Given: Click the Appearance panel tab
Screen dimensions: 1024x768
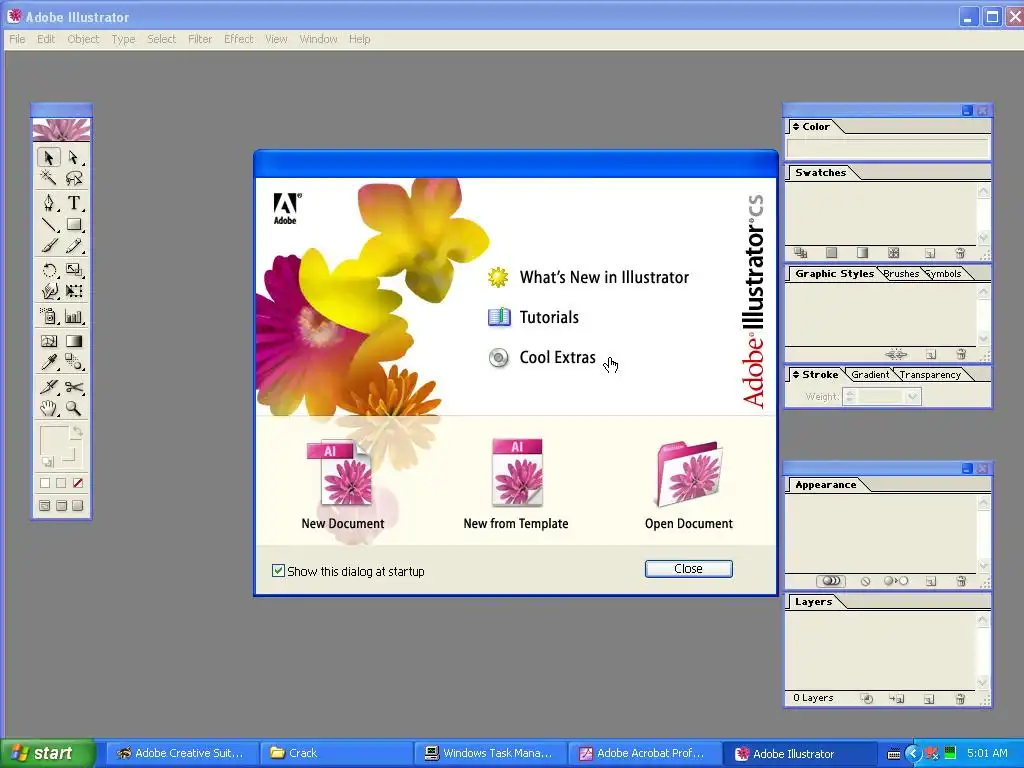Looking at the screenshot, I should click(x=825, y=485).
